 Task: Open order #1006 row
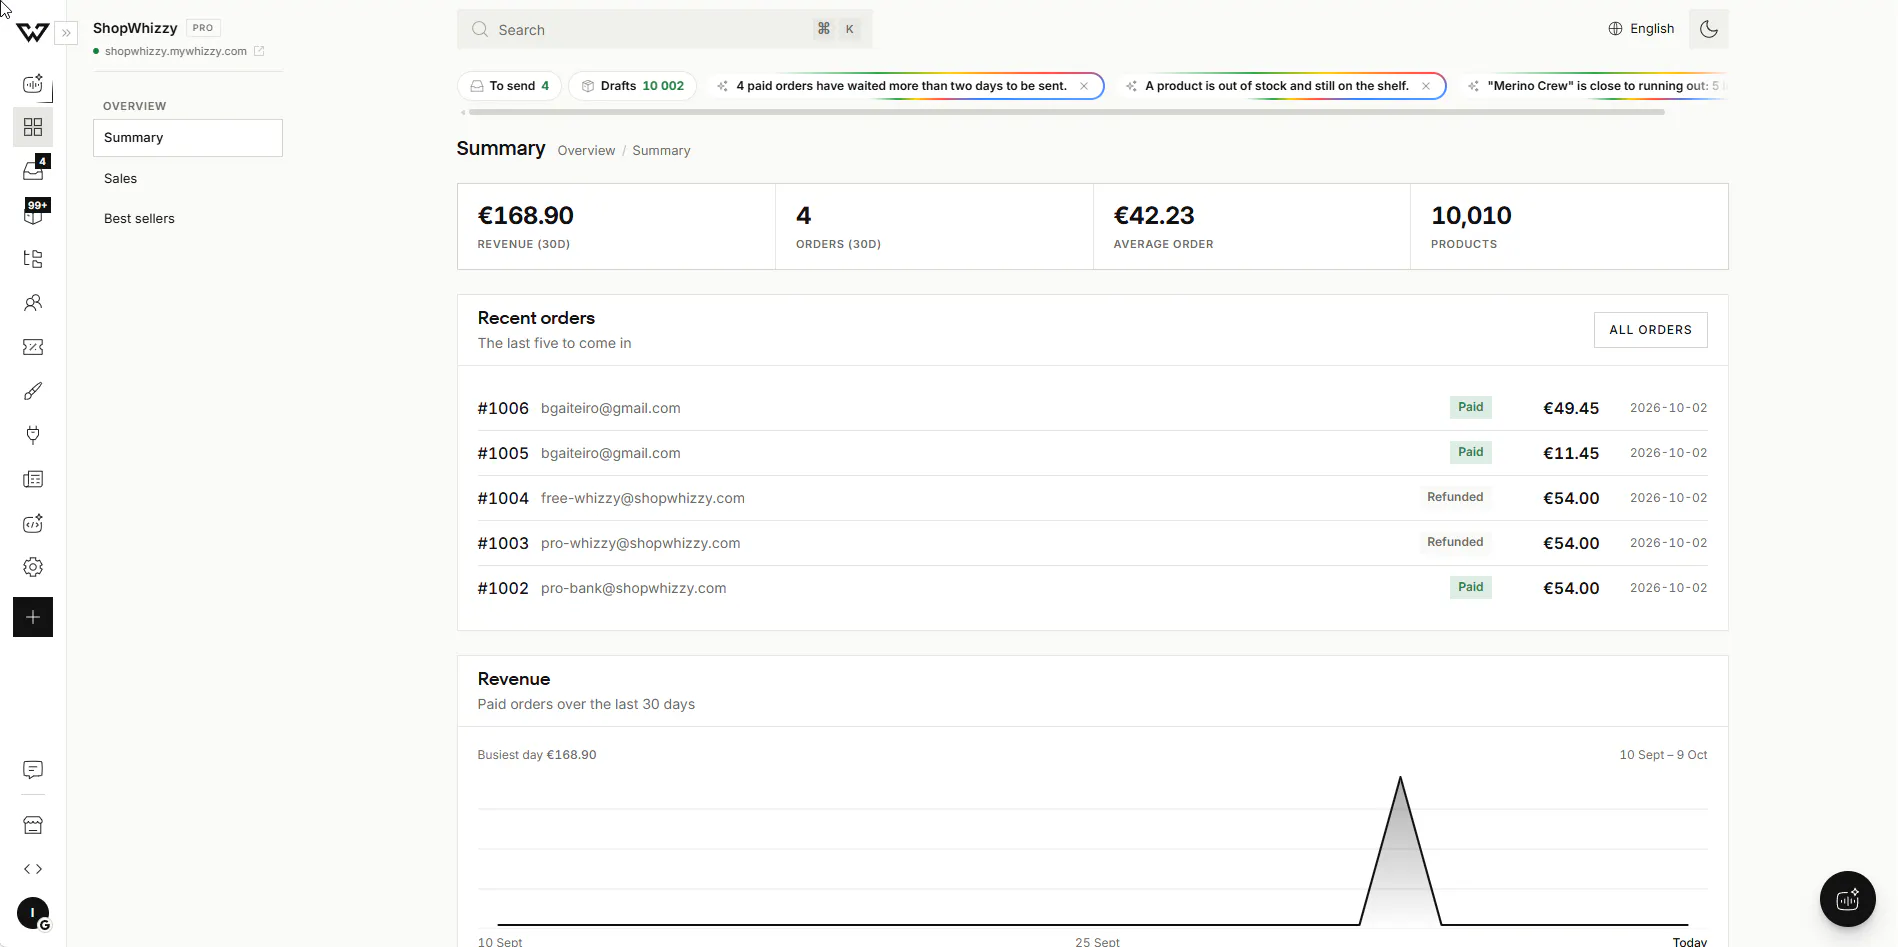click(x=1092, y=408)
